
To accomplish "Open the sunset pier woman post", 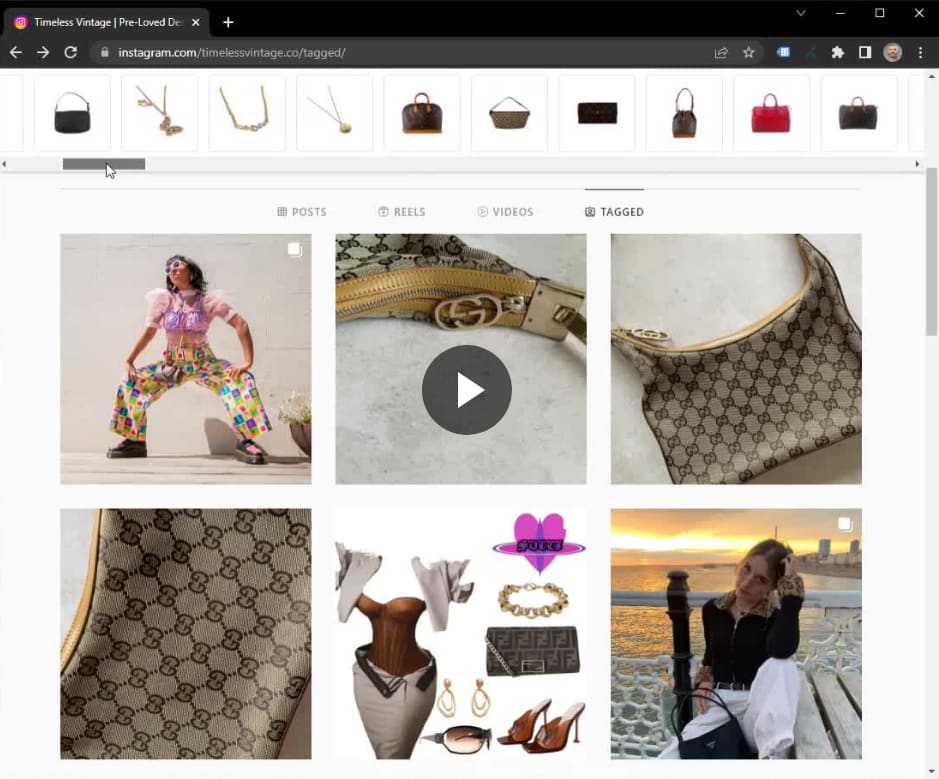I will click(x=736, y=634).
